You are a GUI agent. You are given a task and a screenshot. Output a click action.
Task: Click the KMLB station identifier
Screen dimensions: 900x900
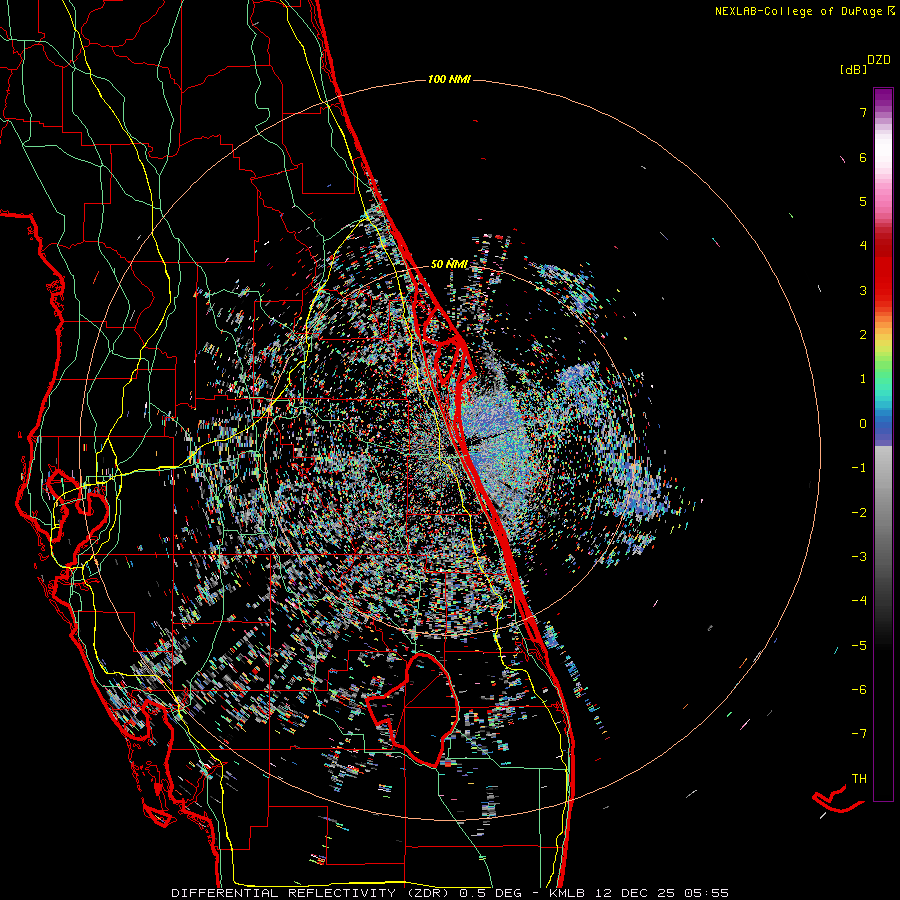(x=568, y=893)
